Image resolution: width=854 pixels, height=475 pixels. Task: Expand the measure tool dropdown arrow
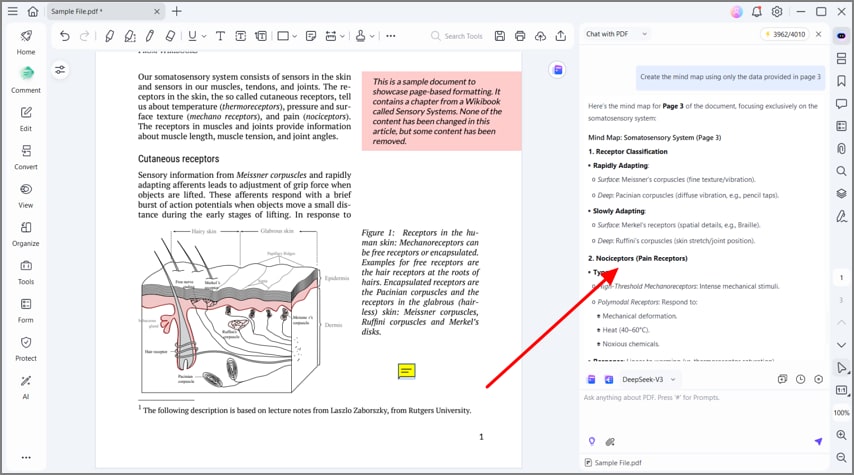tap(343, 36)
